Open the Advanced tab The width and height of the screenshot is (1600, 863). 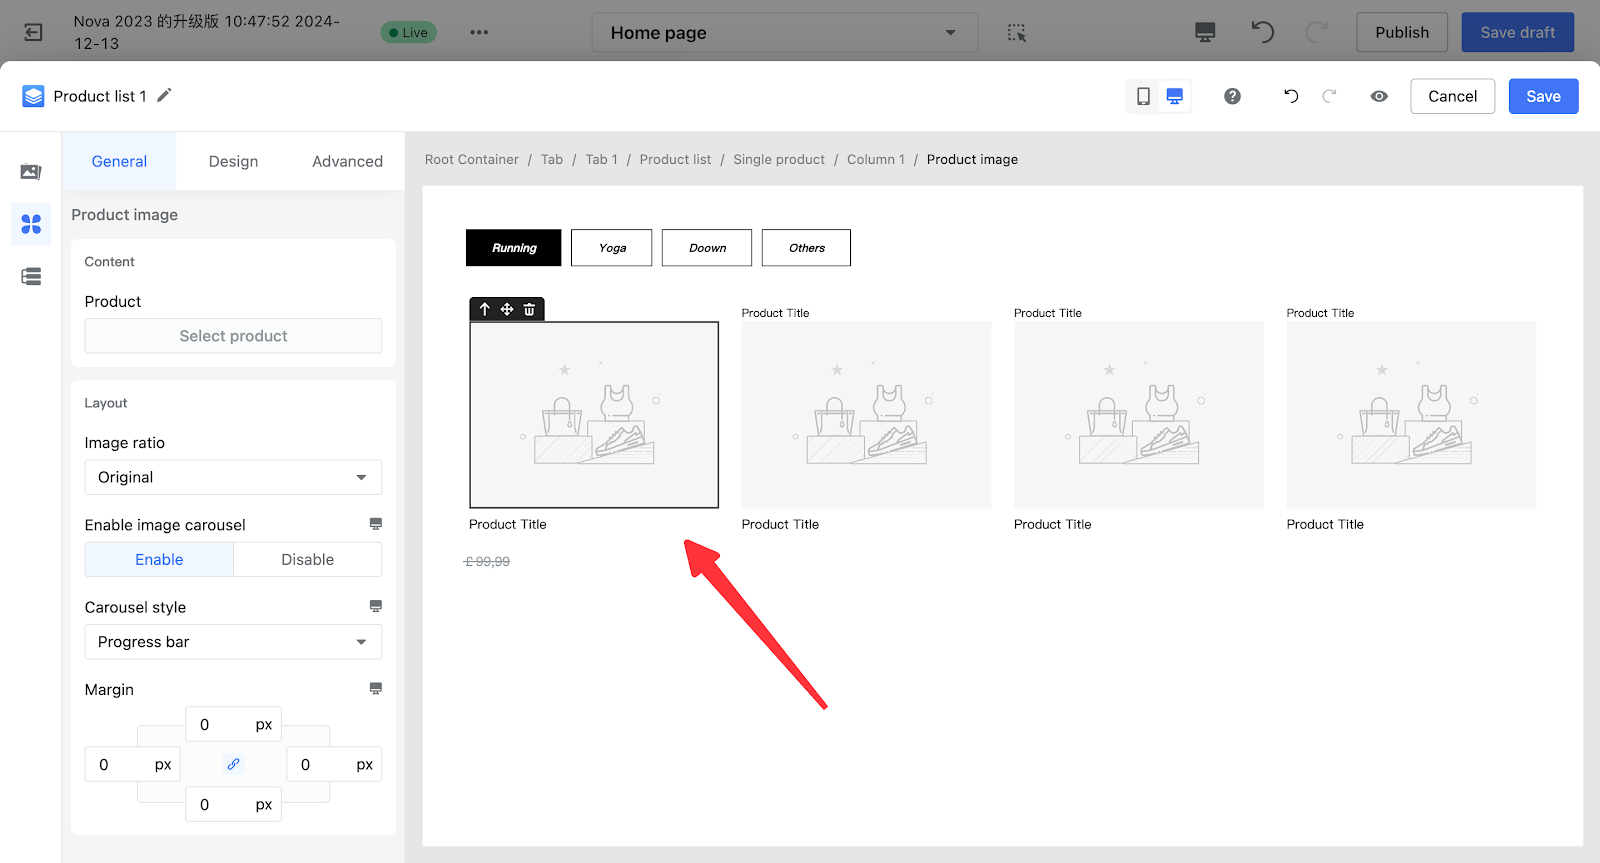click(347, 161)
